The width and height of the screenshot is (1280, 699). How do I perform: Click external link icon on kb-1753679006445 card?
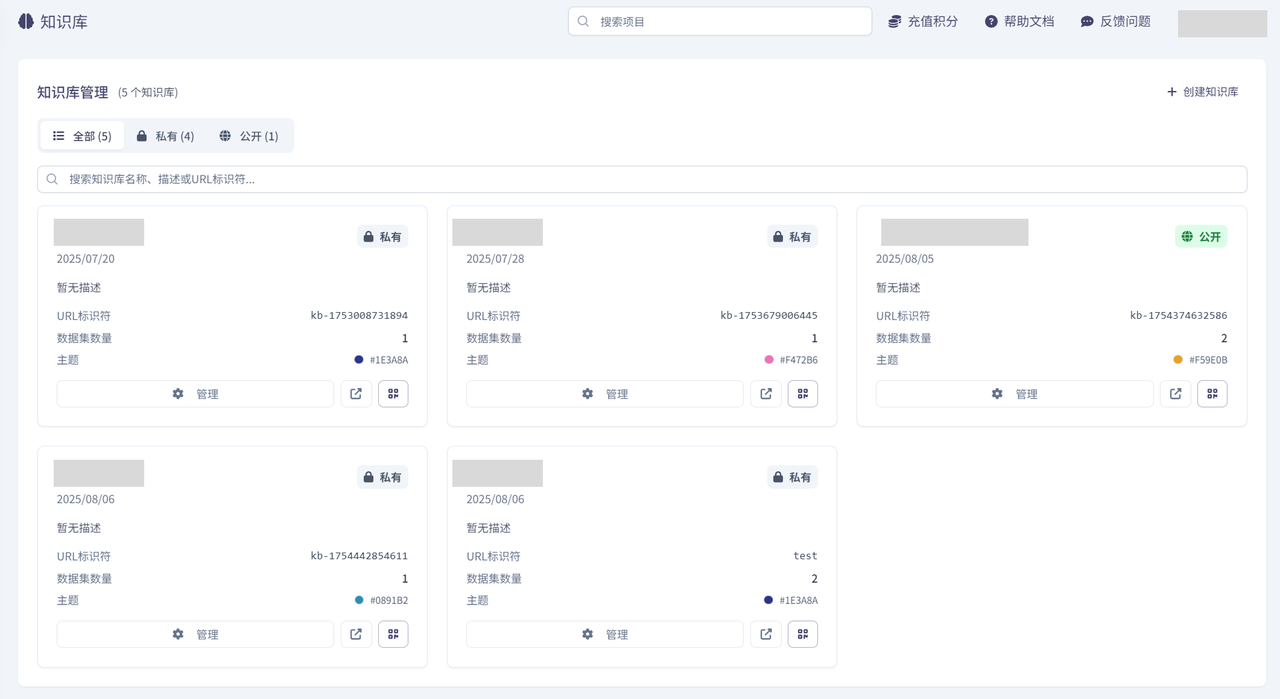pyautogui.click(x=766, y=393)
